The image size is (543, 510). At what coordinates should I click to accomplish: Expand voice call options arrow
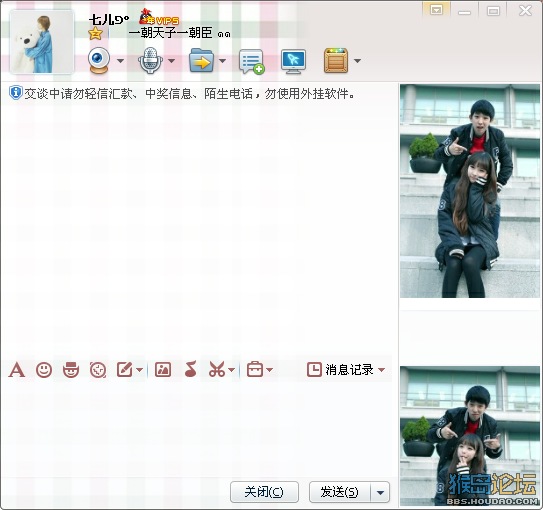click(x=171, y=61)
